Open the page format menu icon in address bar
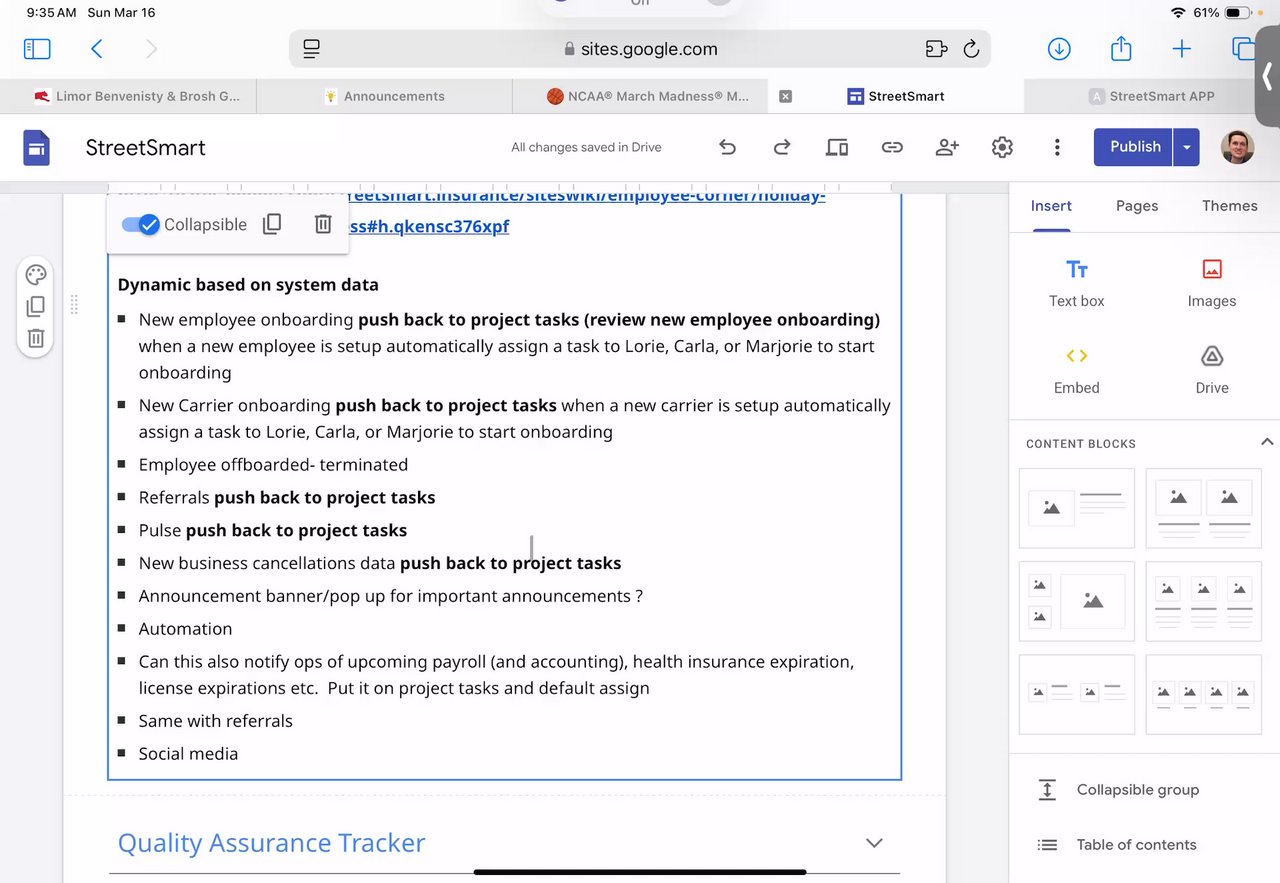This screenshot has width=1280, height=883. [311, 48]
